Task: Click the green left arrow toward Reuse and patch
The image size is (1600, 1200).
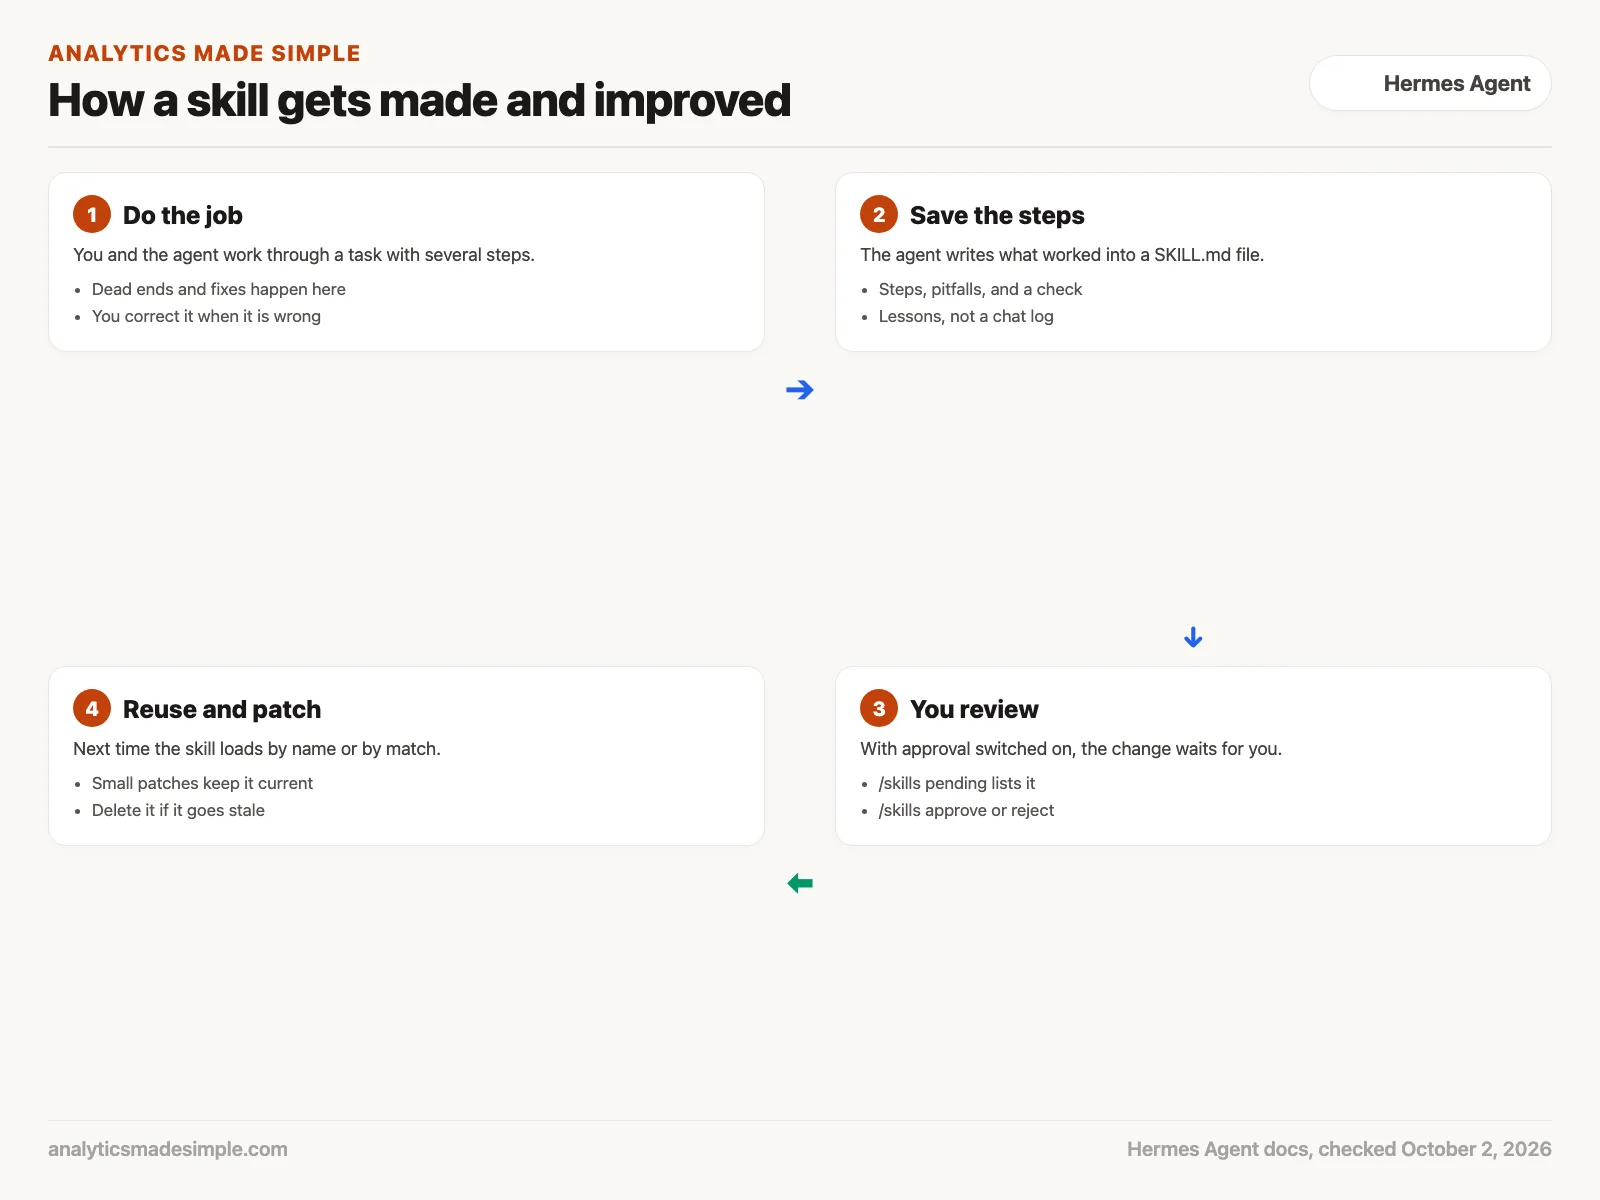Action: [800, 883]
